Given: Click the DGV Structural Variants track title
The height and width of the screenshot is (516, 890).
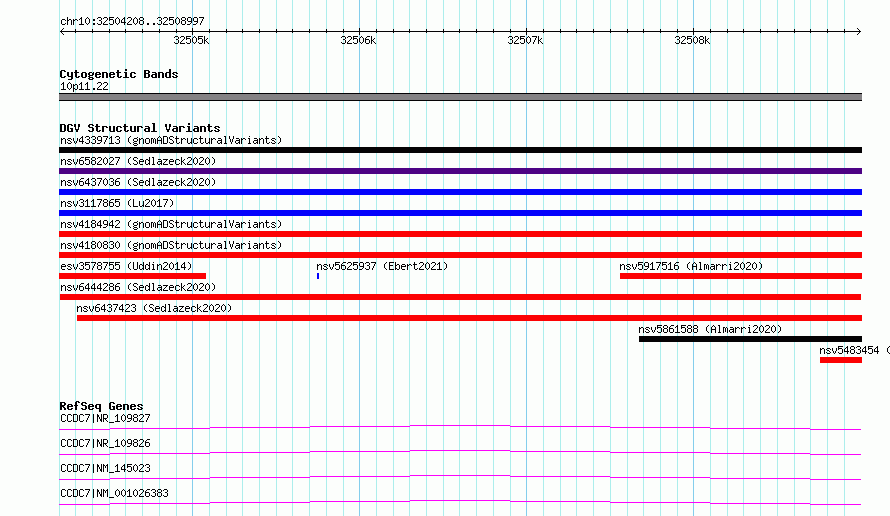Looking at the screenshot, I should point(140,128).
